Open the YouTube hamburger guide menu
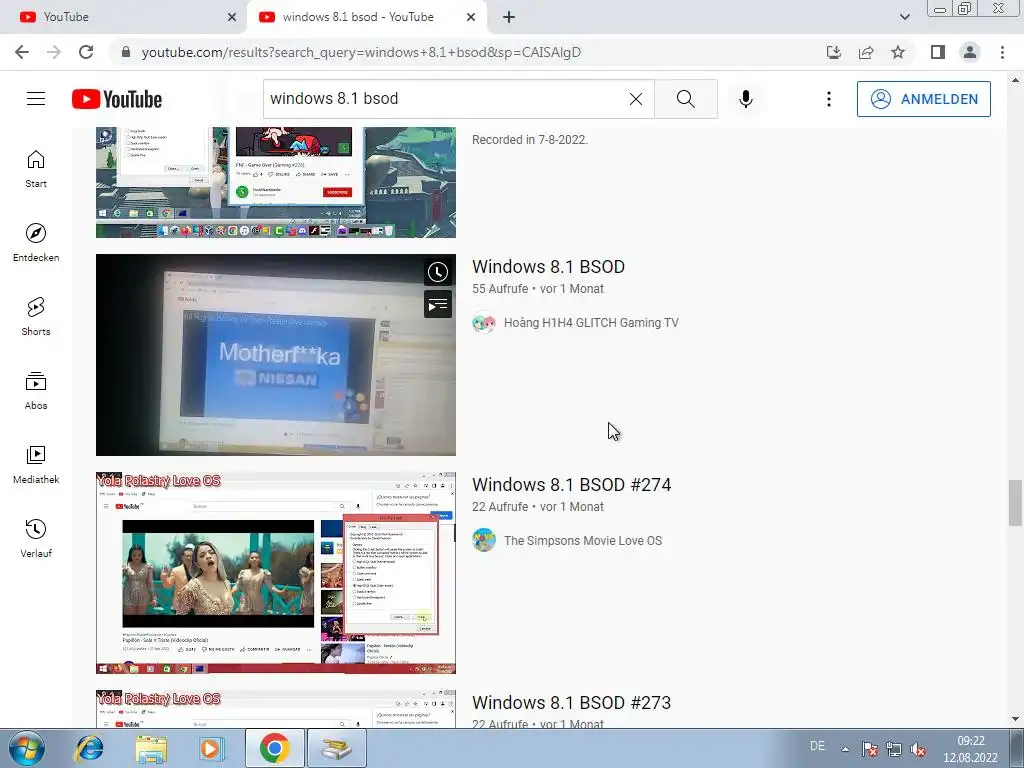 pos(36,99)
